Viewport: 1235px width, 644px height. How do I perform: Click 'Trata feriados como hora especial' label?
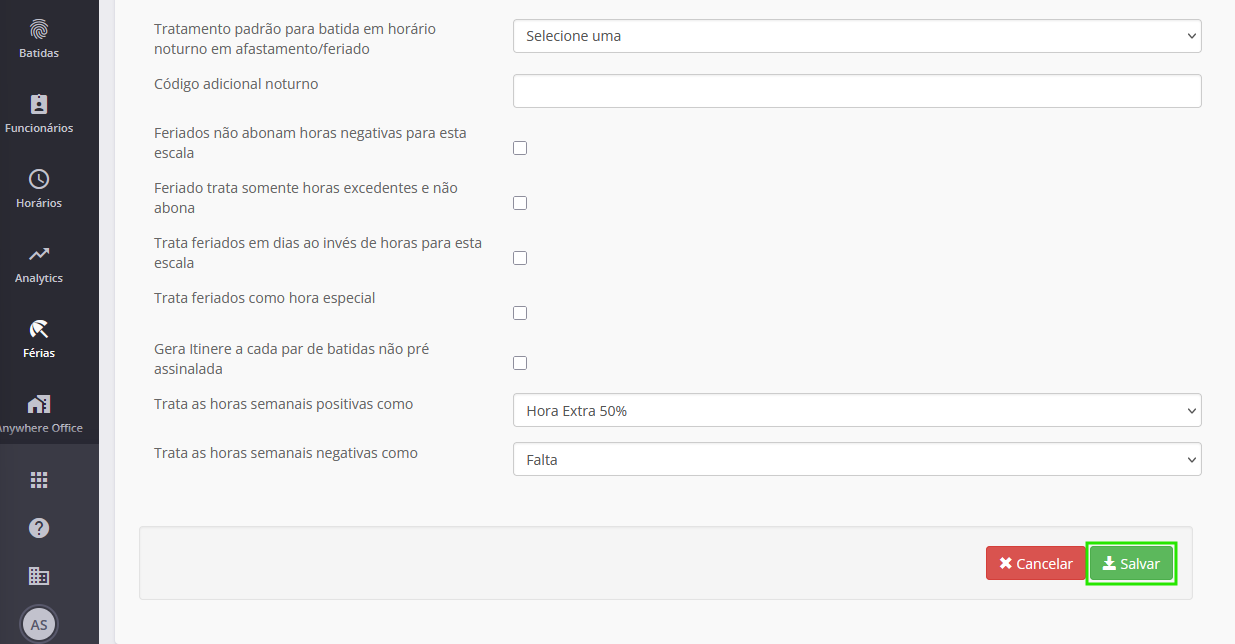point(265,298)
